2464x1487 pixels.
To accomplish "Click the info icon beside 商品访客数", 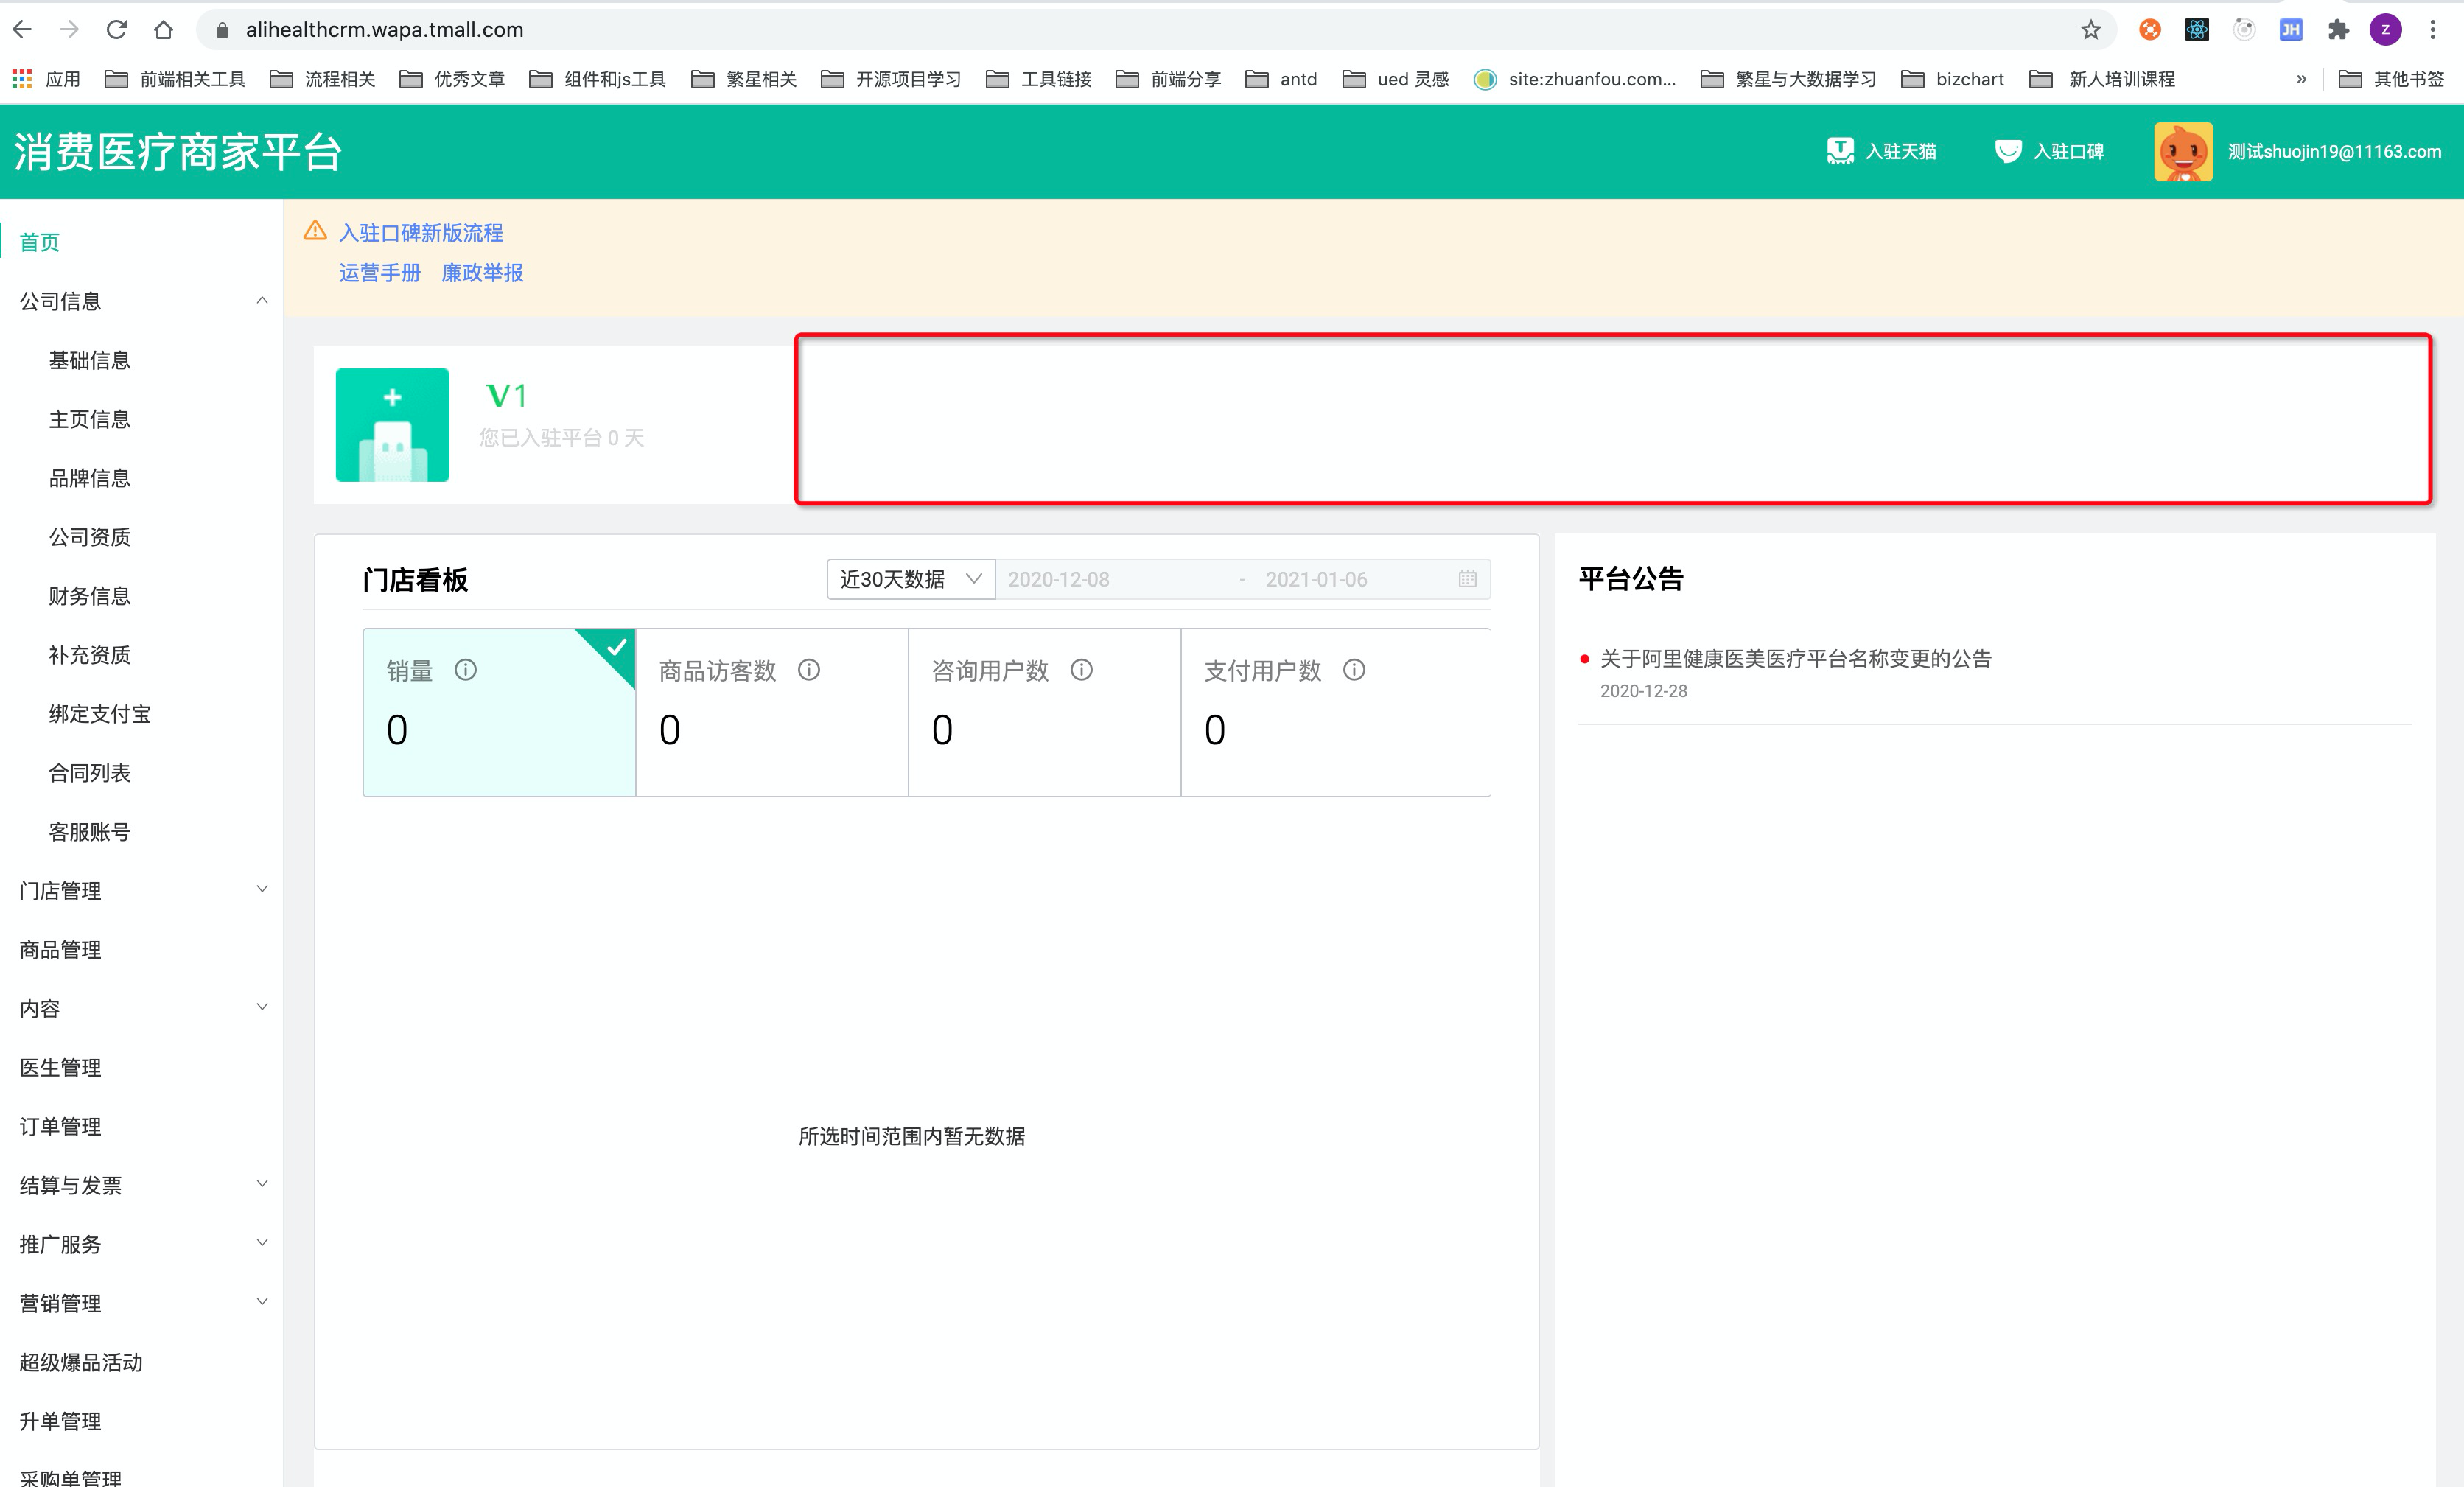I will click(809, 670).
